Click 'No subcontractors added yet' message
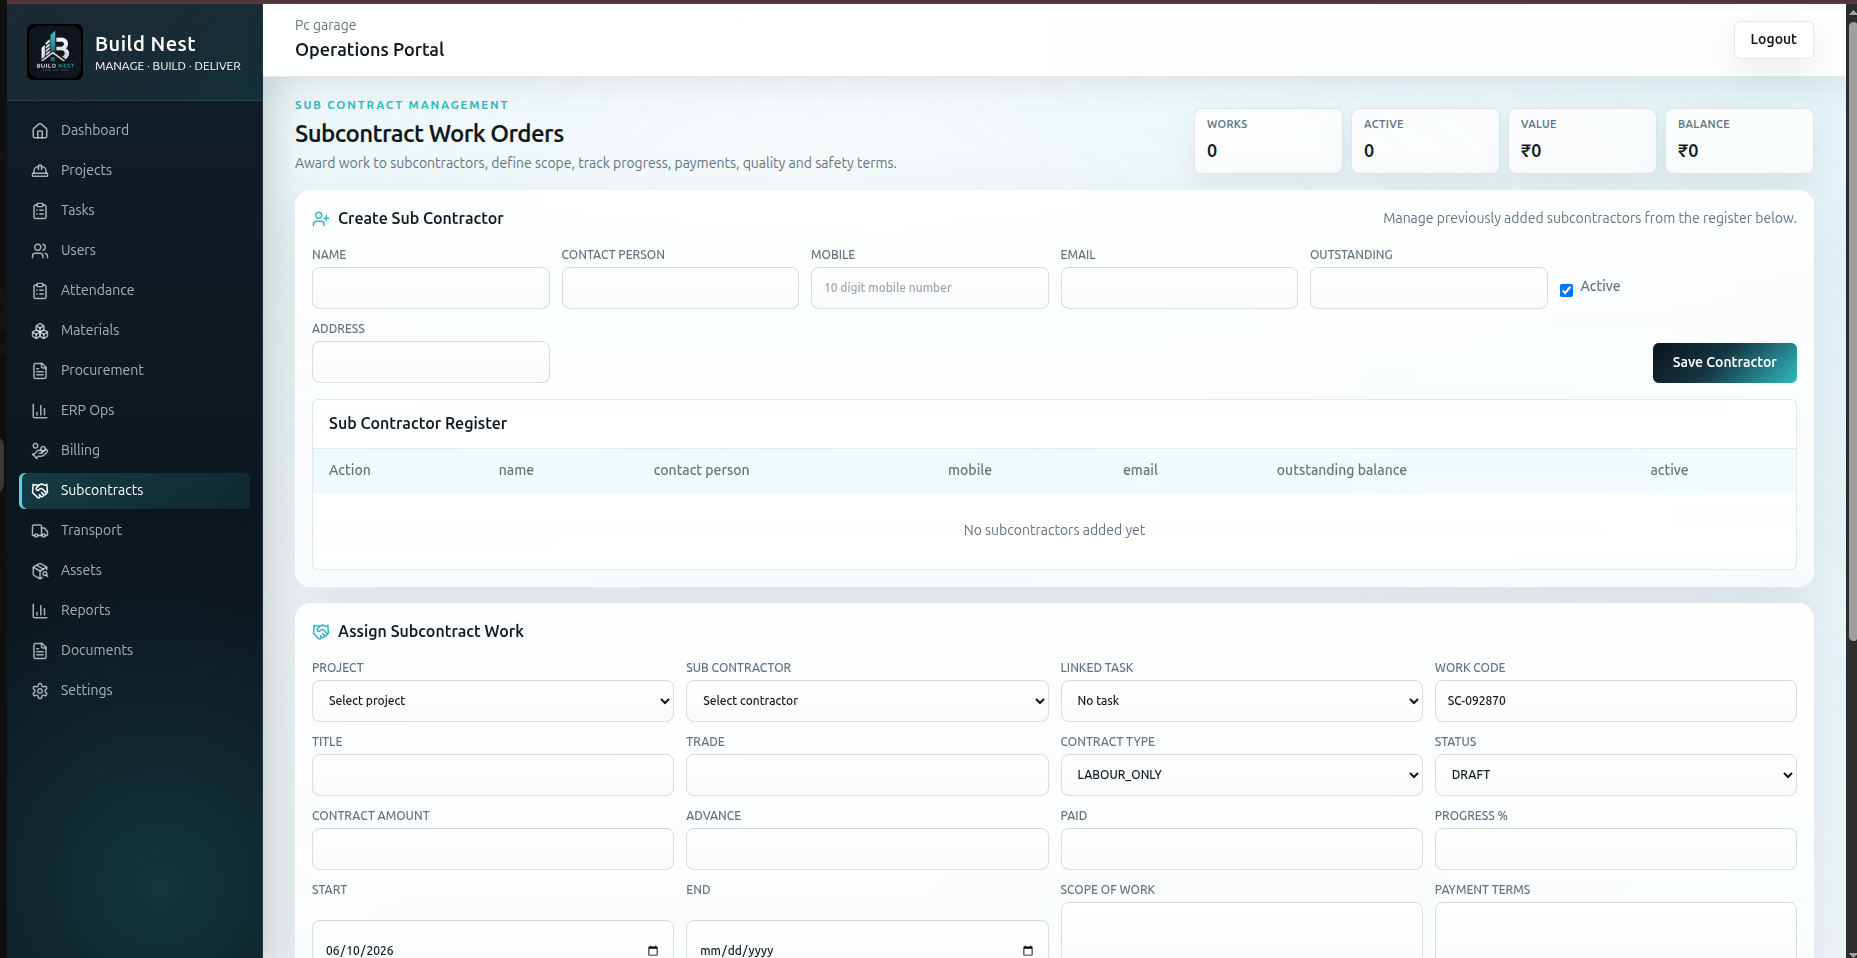This screenshot has width=1857, height=958. [x=1054, y=530]
